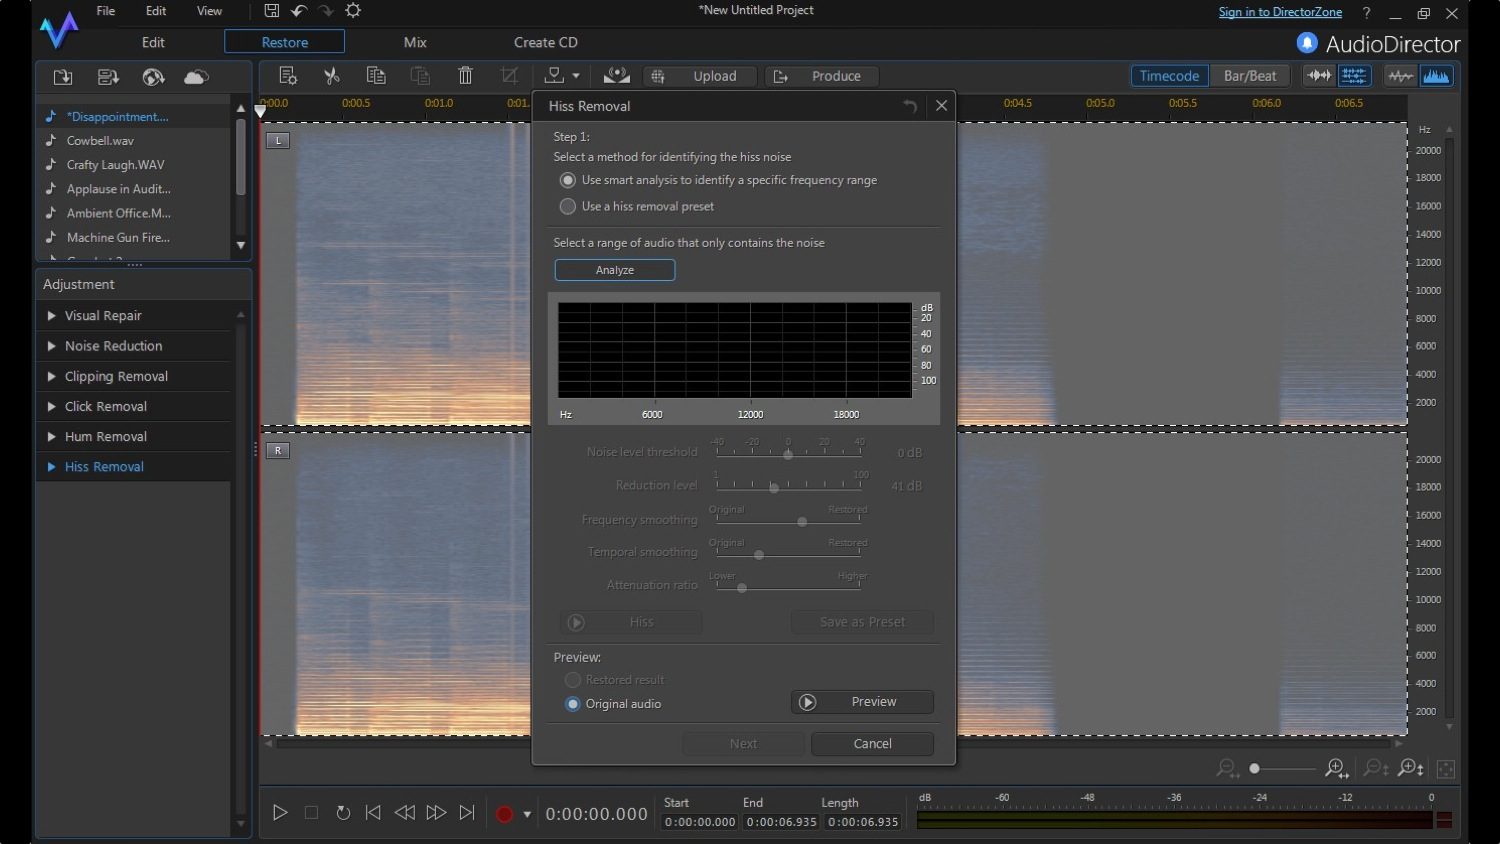The image size is (1500, 844).
Task: Click the scissors cut icon
Action: click(x=332, y=76)
